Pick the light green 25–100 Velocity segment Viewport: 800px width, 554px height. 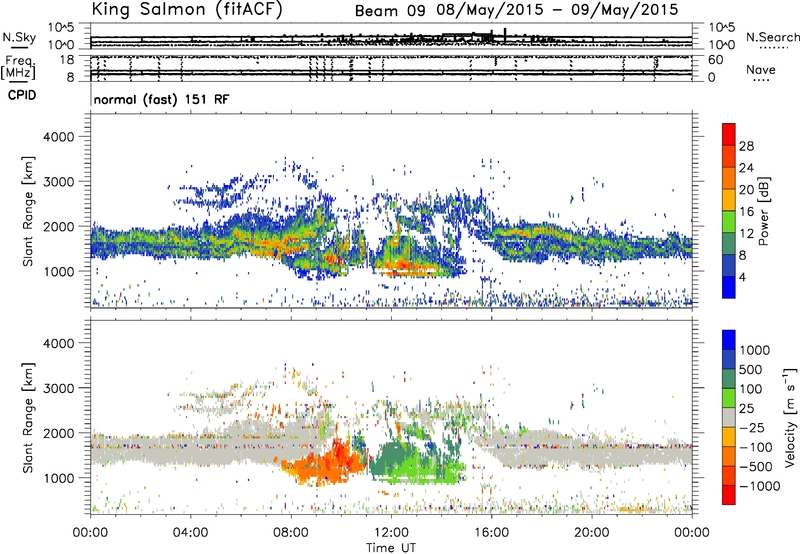click(x=729, y=398)
